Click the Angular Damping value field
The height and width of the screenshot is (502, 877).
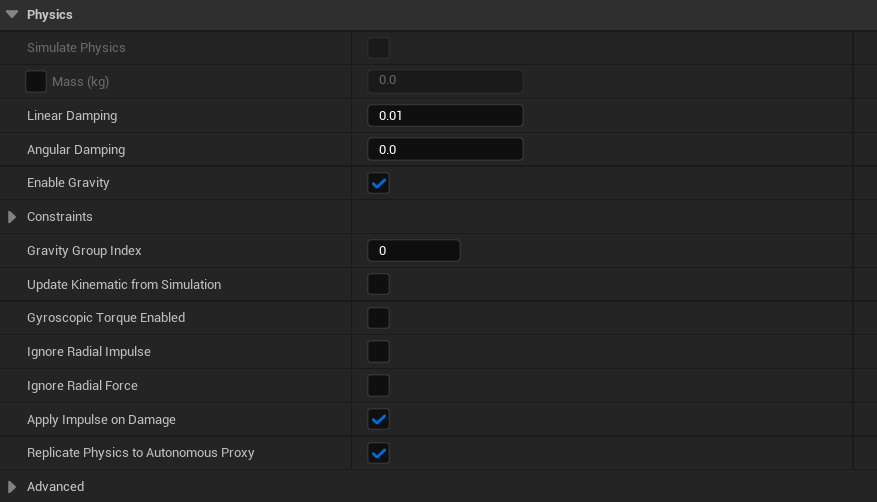[x=445, y=150]
